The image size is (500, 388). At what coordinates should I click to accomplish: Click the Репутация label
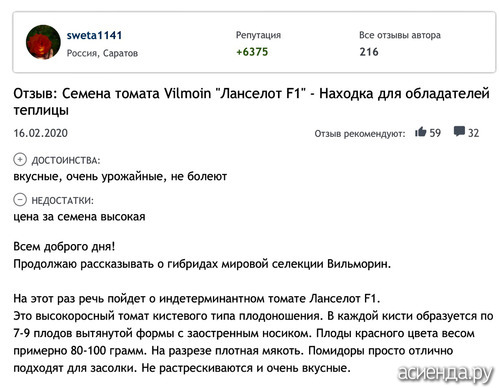coord(258,35)
